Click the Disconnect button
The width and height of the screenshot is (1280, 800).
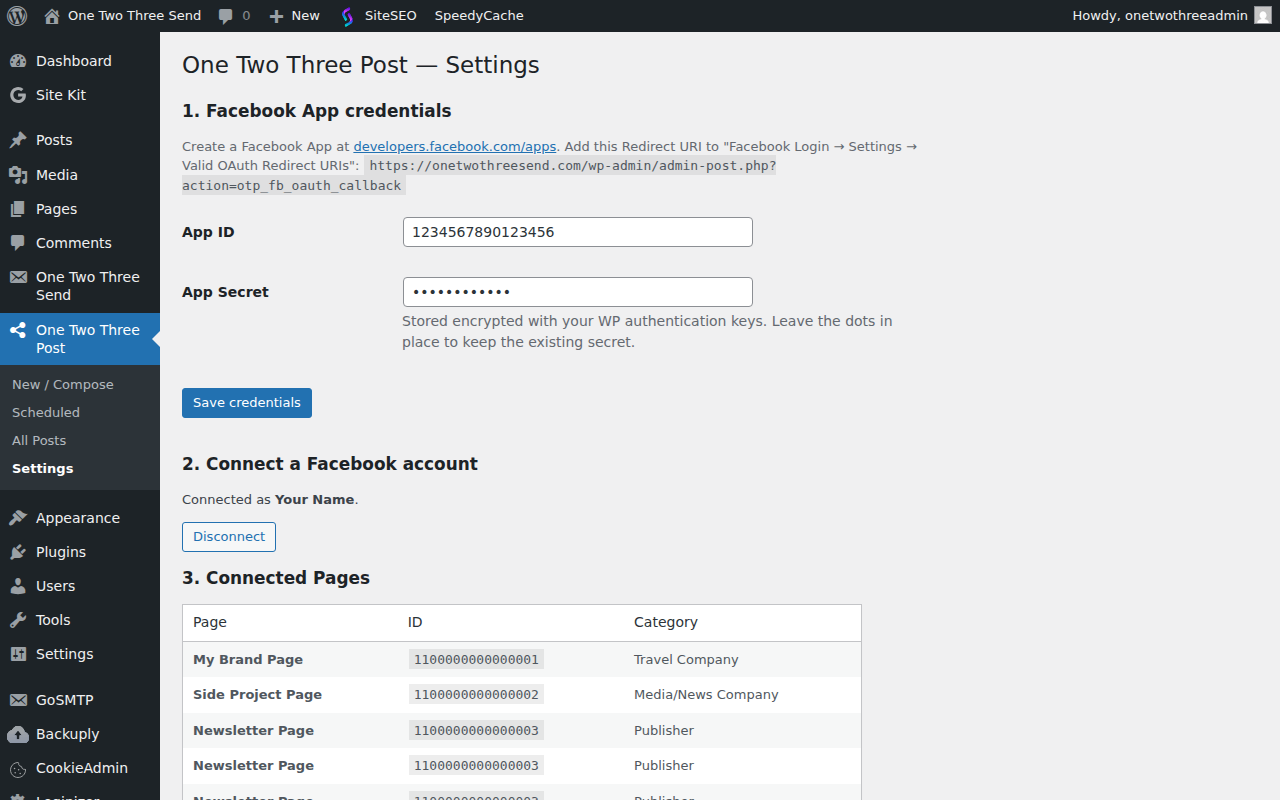point(229,537)
